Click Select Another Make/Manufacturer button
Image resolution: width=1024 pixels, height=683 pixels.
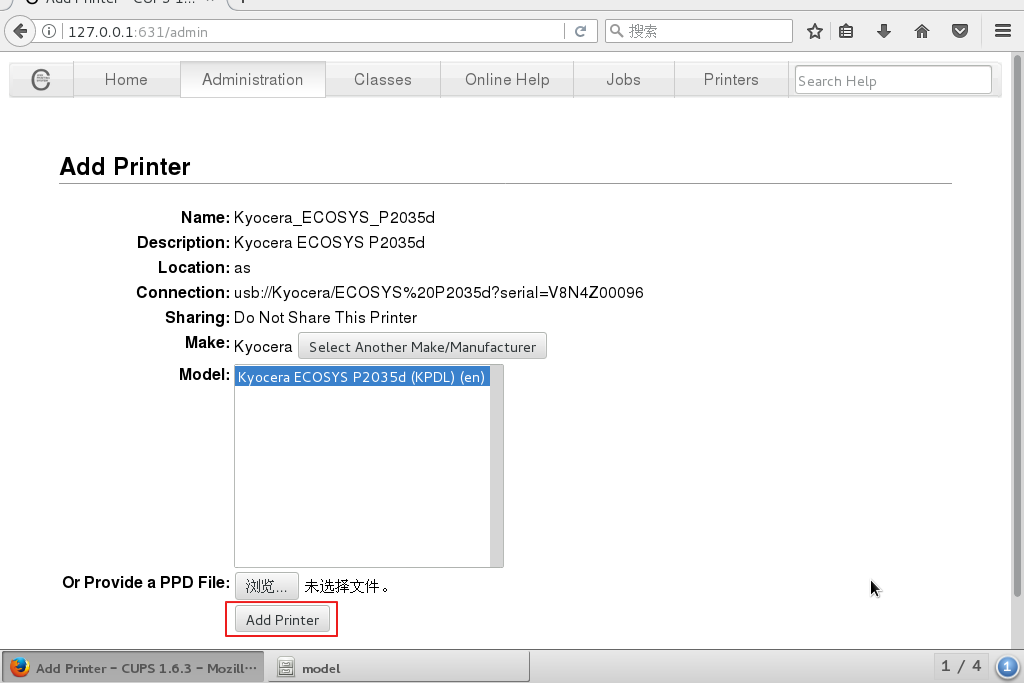(x=422, y=347)
